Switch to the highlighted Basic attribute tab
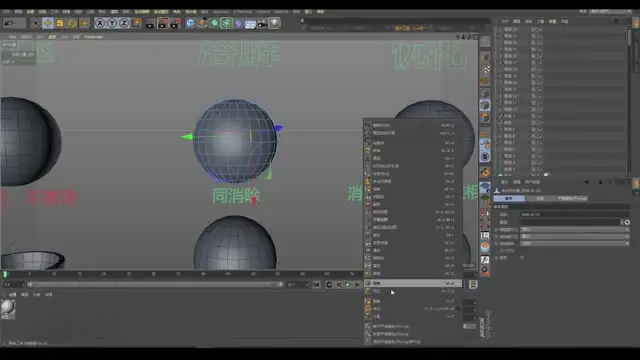Viewport: 640px width, 360px height. 509,198
